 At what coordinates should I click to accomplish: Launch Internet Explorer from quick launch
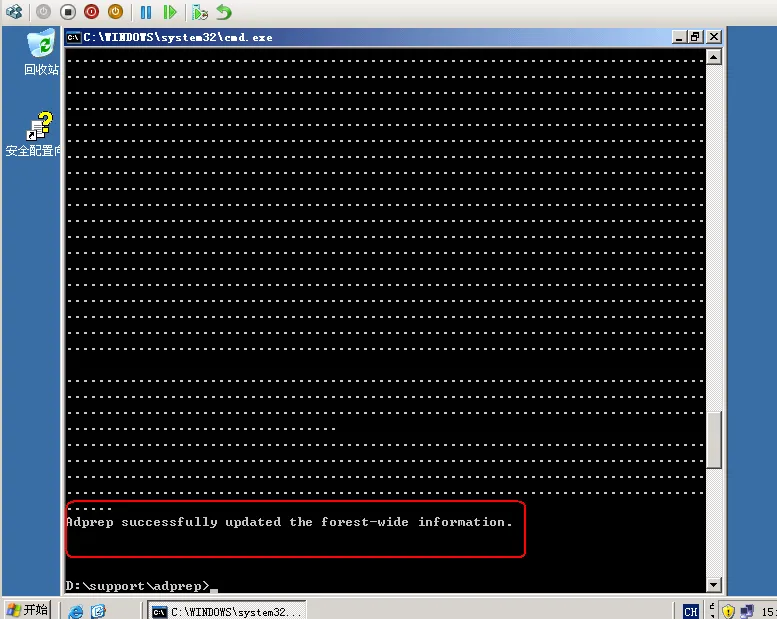click(x=75, y=612)
